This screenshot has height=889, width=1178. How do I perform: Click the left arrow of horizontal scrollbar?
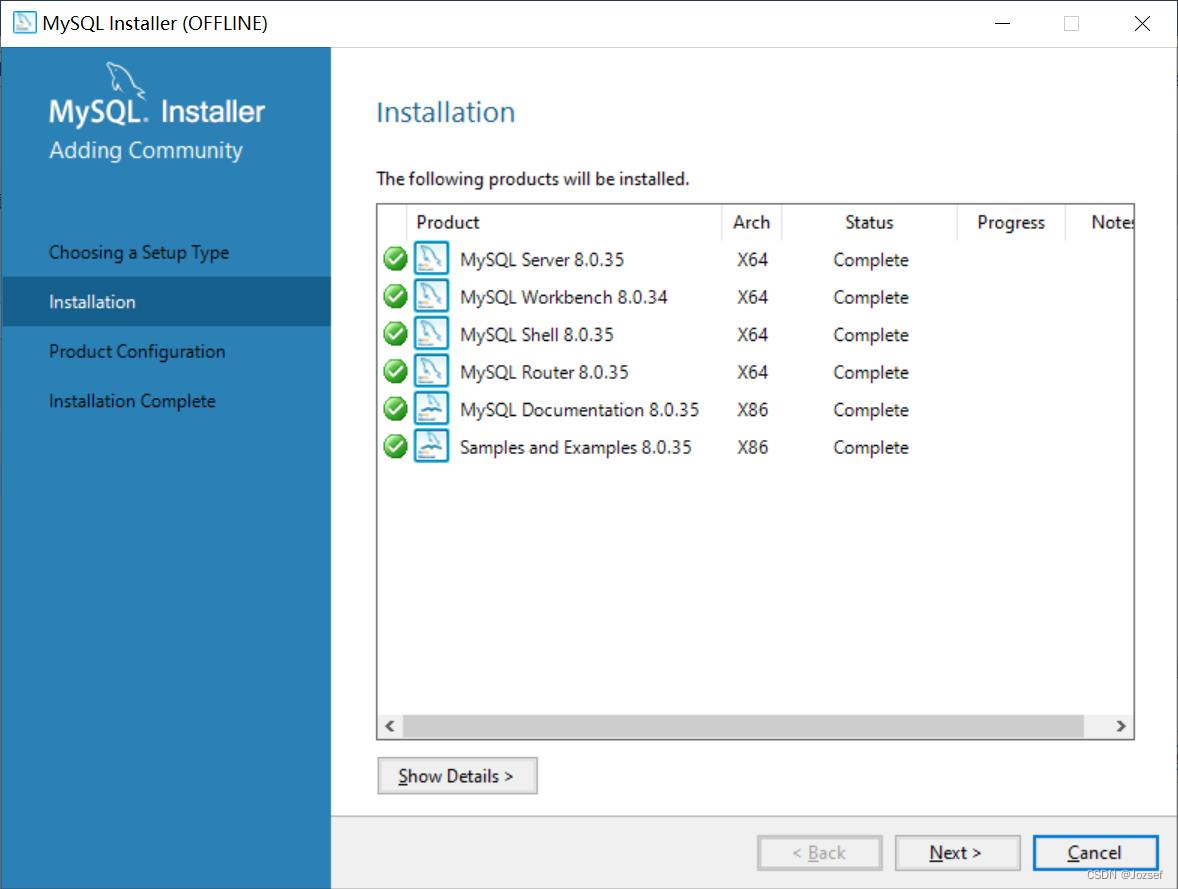pos(389,726)
